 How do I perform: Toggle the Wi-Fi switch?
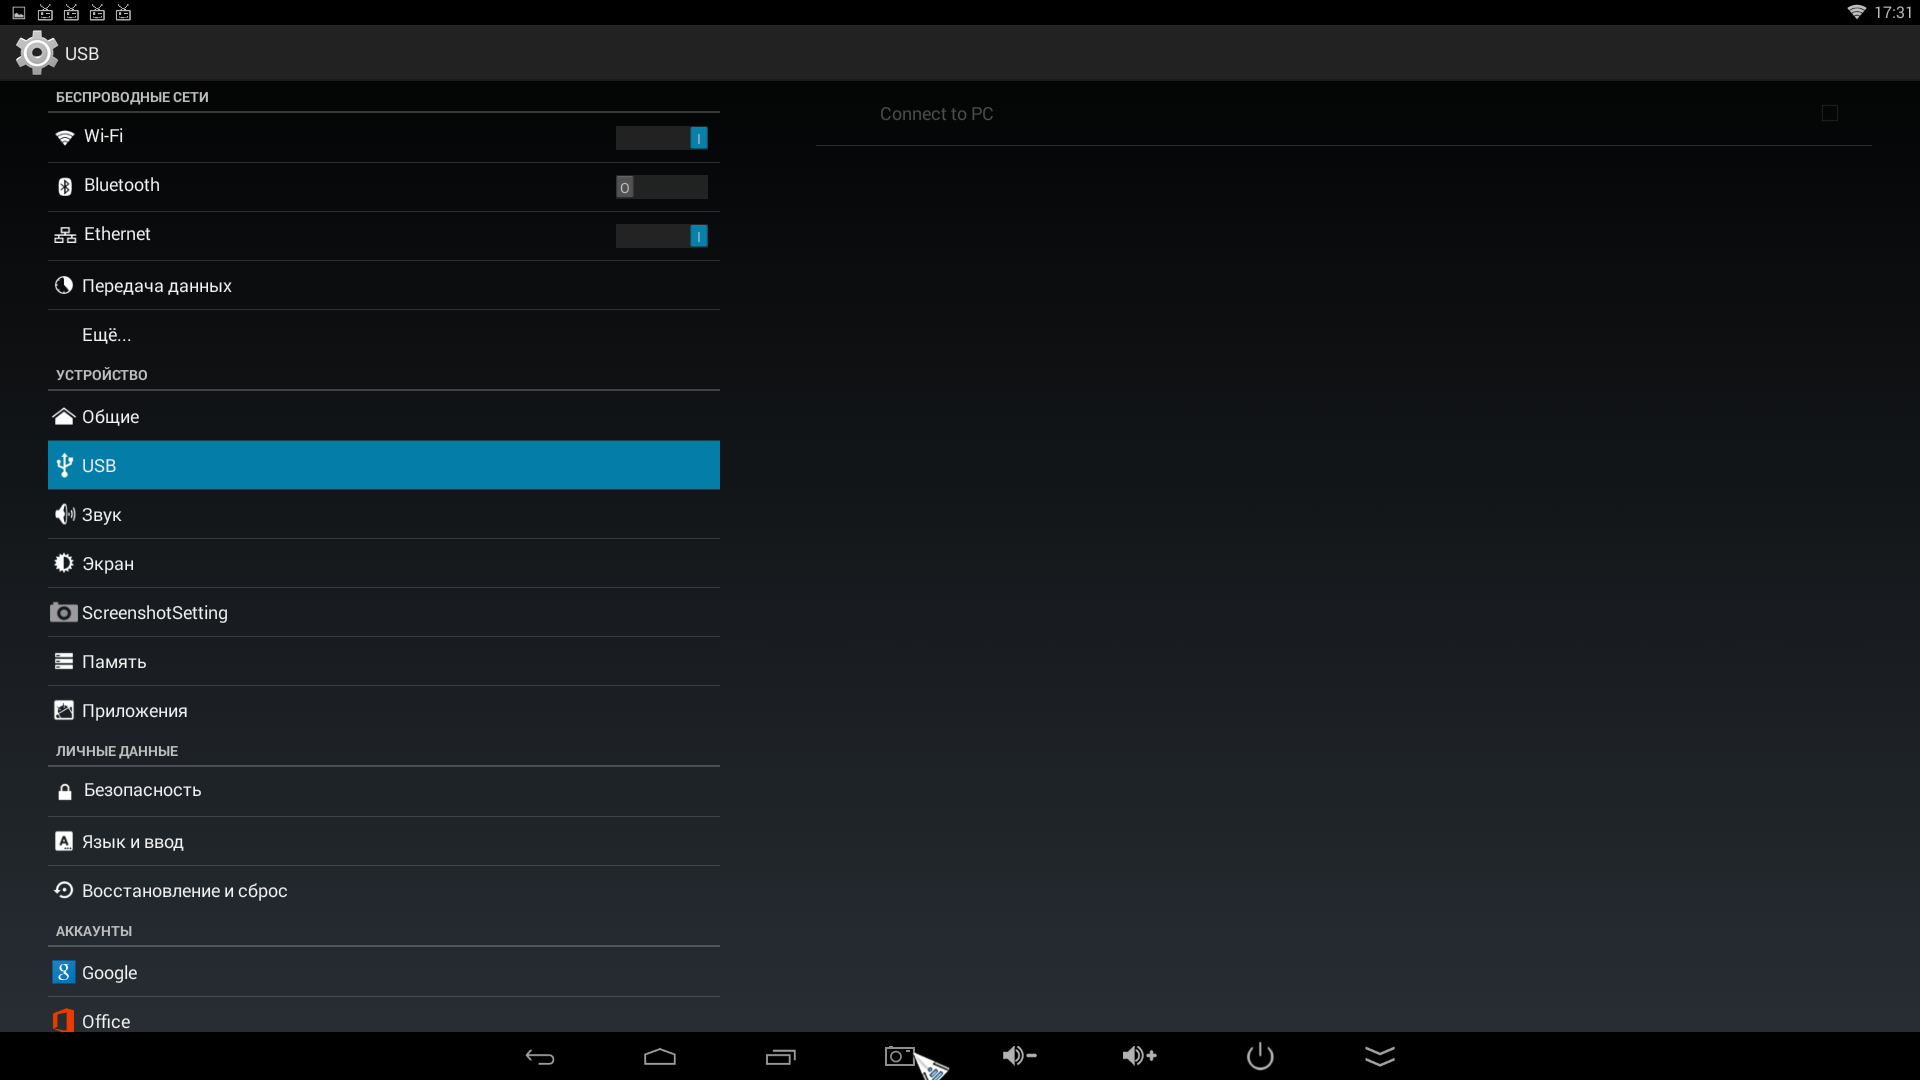click(661, 138)
